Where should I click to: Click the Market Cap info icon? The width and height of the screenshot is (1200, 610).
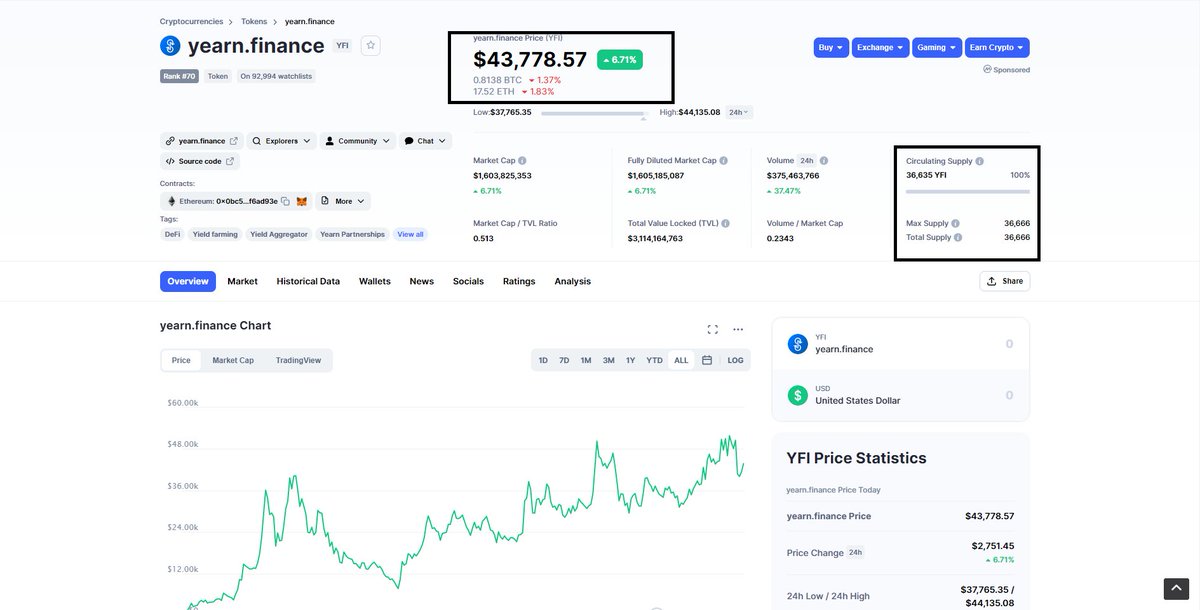coord(522,161)
